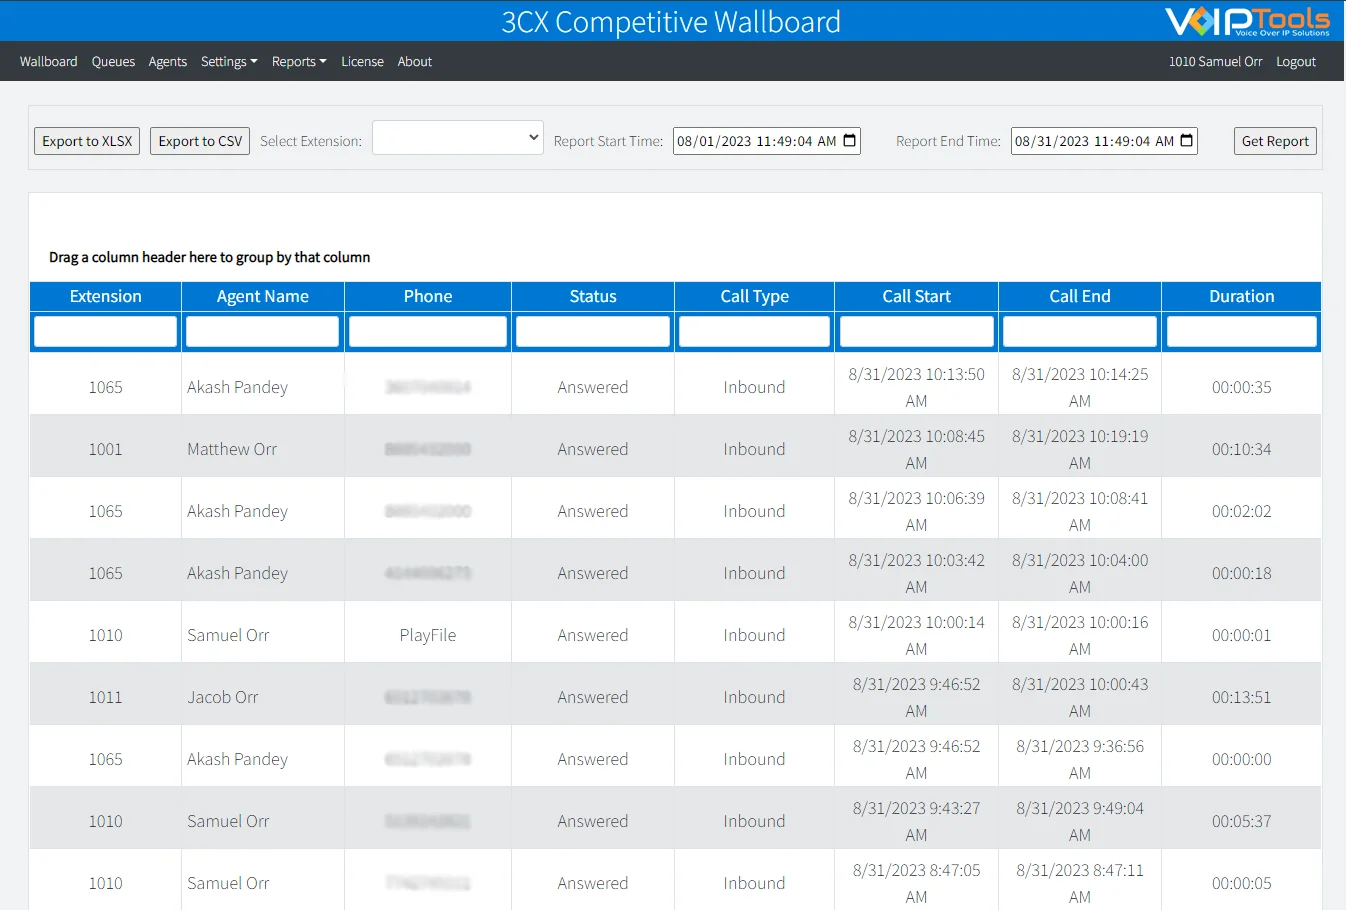
Task: Go to the Wallboard page
Action: [48, 62]
